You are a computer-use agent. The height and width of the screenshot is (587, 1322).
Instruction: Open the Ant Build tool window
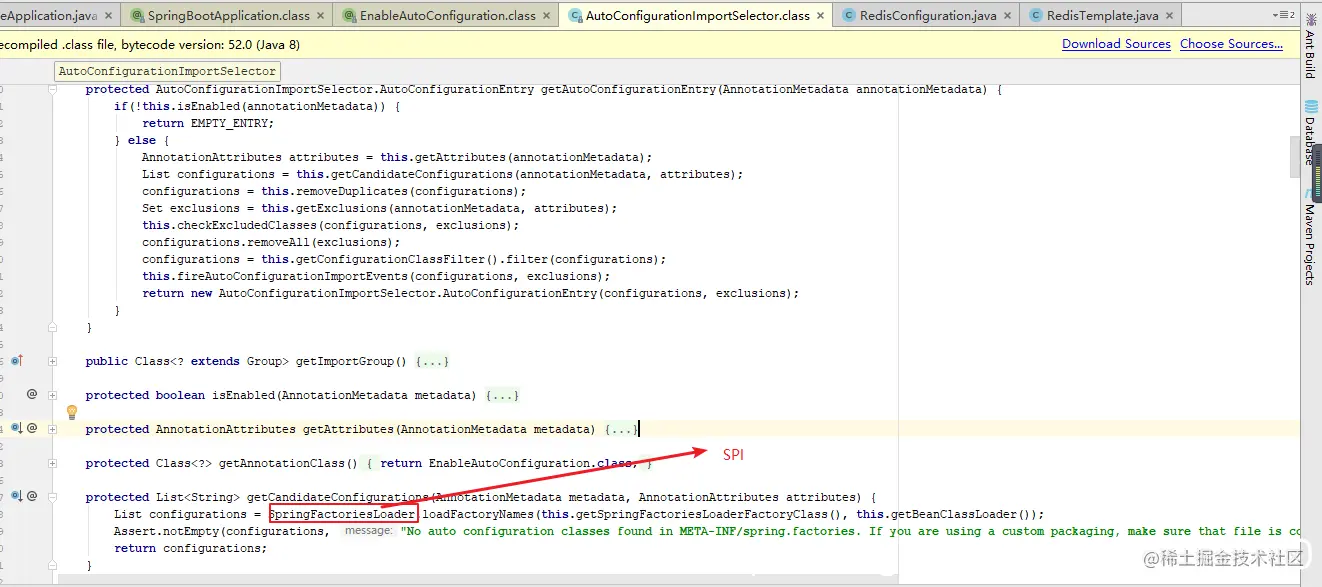click(x=1310, y=48)
